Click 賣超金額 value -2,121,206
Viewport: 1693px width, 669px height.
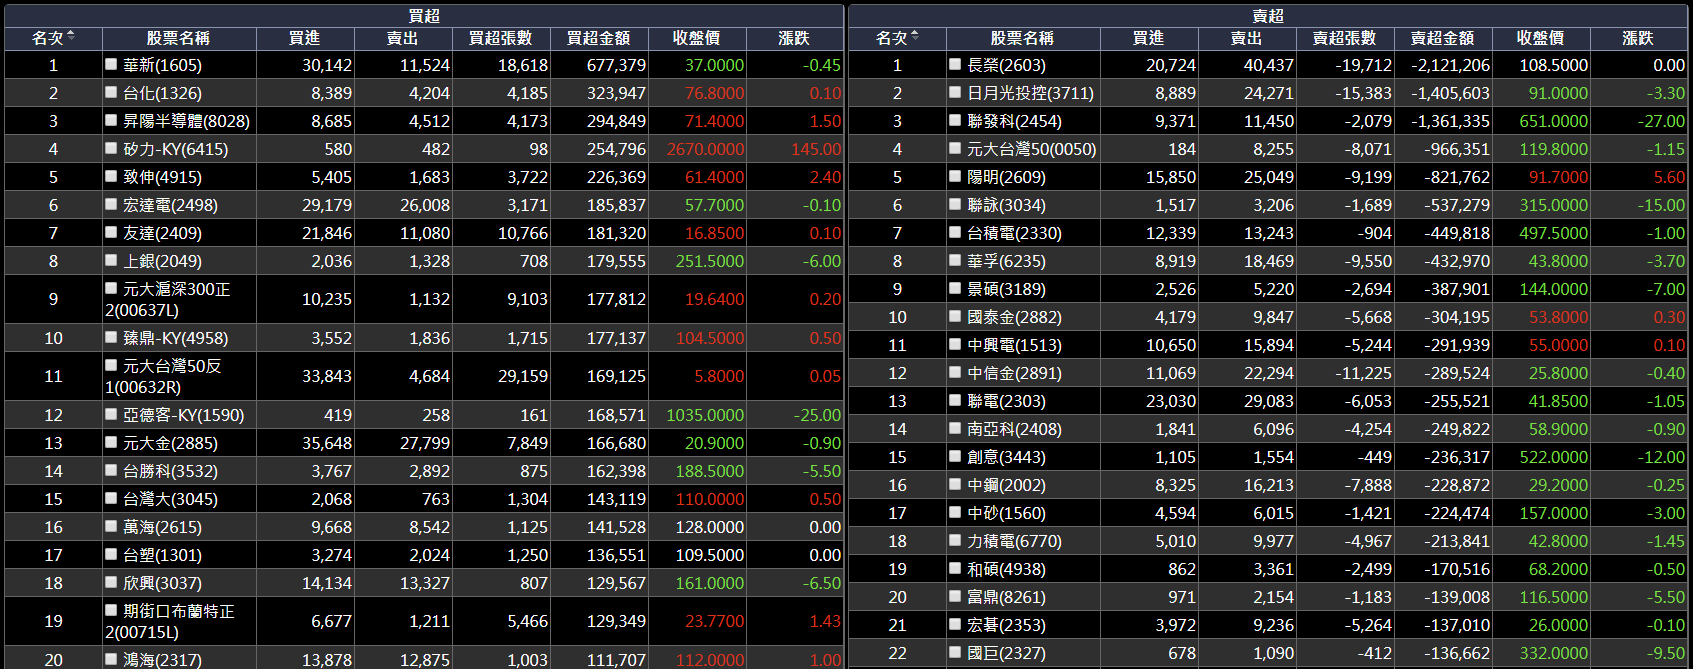coord(1450,65)
